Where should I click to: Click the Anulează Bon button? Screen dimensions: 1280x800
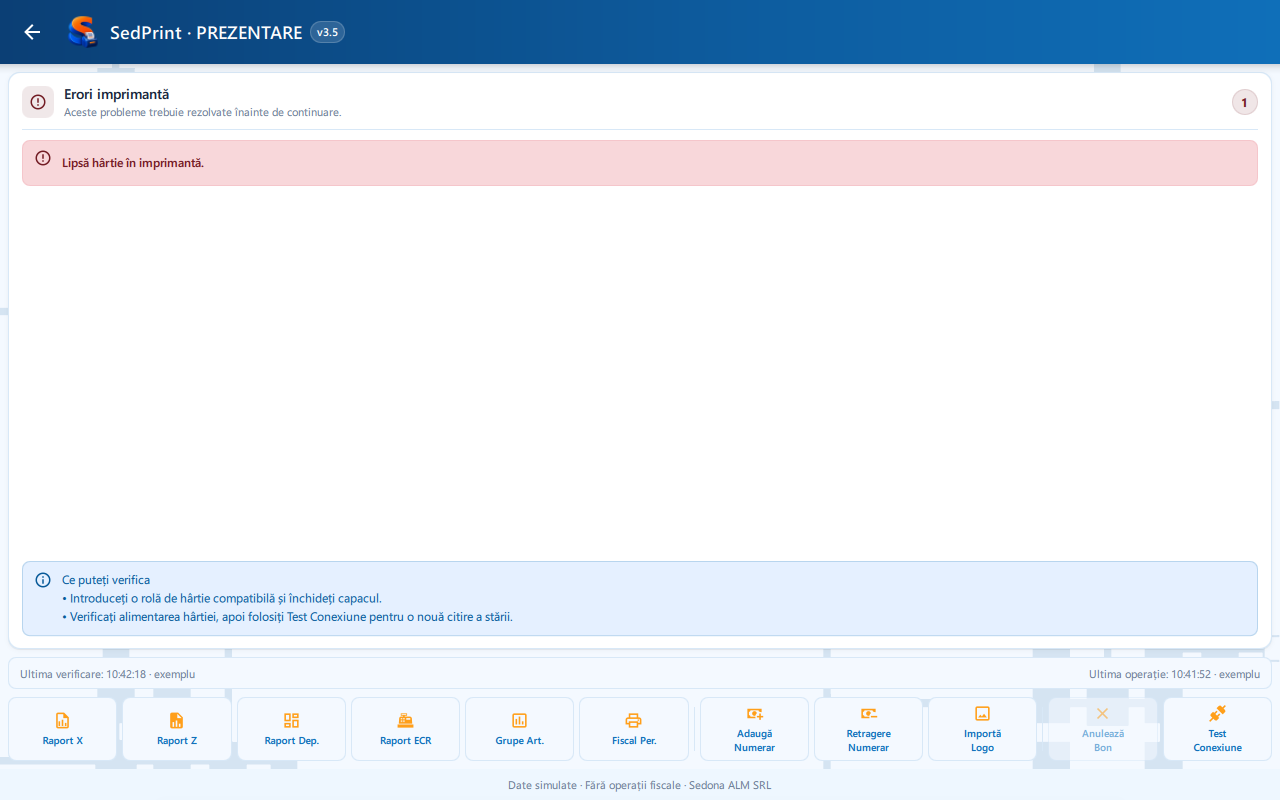tap(1102, 729)
